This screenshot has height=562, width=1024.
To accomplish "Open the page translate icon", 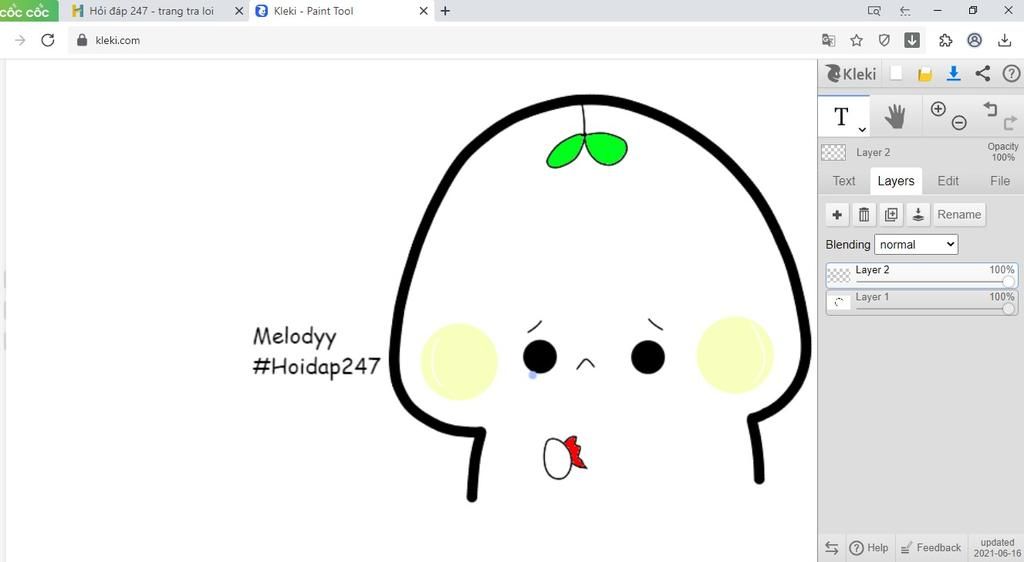I will click(828, 40).
